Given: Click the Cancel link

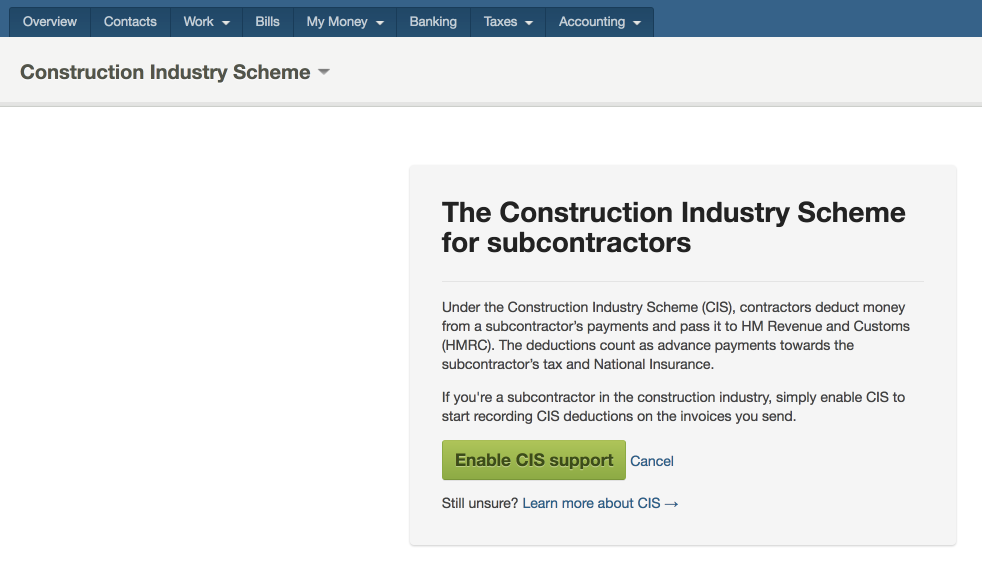Looking at the screenshot, I should point(652,461).
